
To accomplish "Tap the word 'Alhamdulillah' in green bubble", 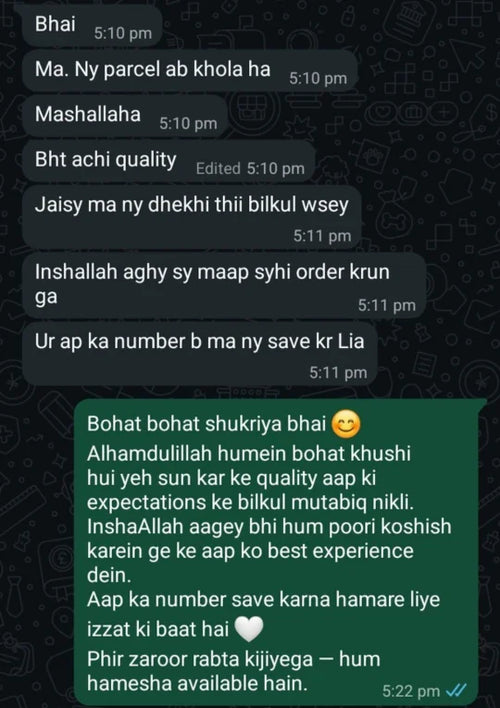I will tap(150, 454).
